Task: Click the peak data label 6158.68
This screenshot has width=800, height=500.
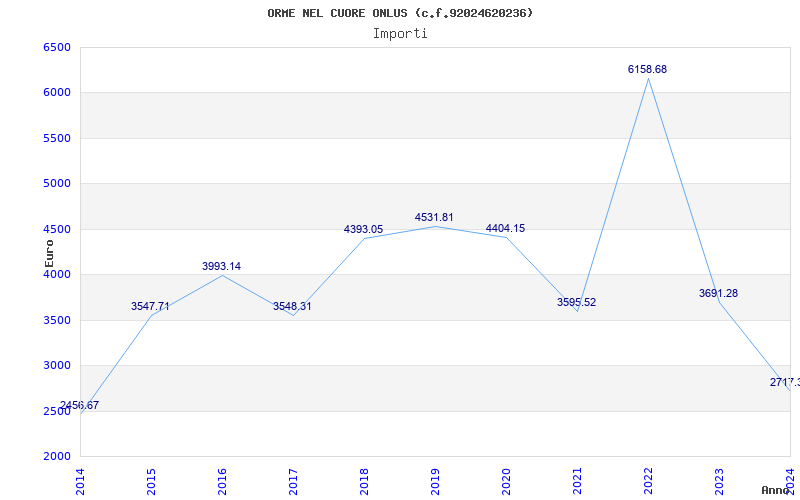Action: (x=647, y=69)
